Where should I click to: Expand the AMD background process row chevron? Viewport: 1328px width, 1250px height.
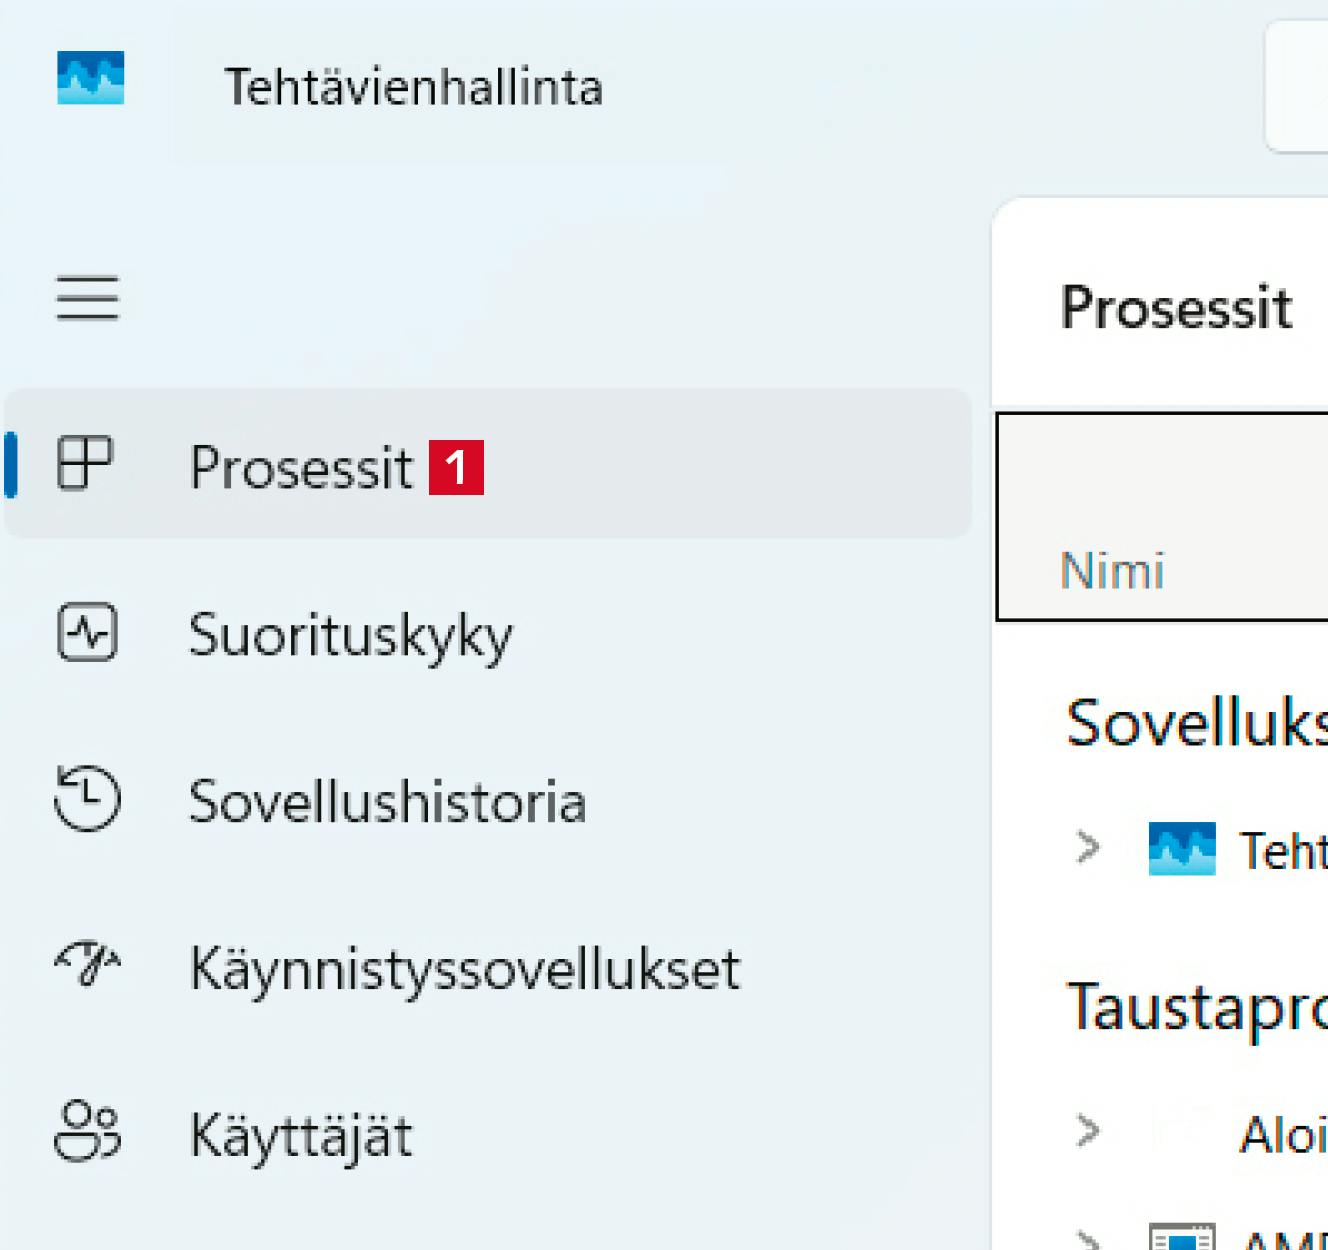pyautogui.click(x=1087, y=1240)
